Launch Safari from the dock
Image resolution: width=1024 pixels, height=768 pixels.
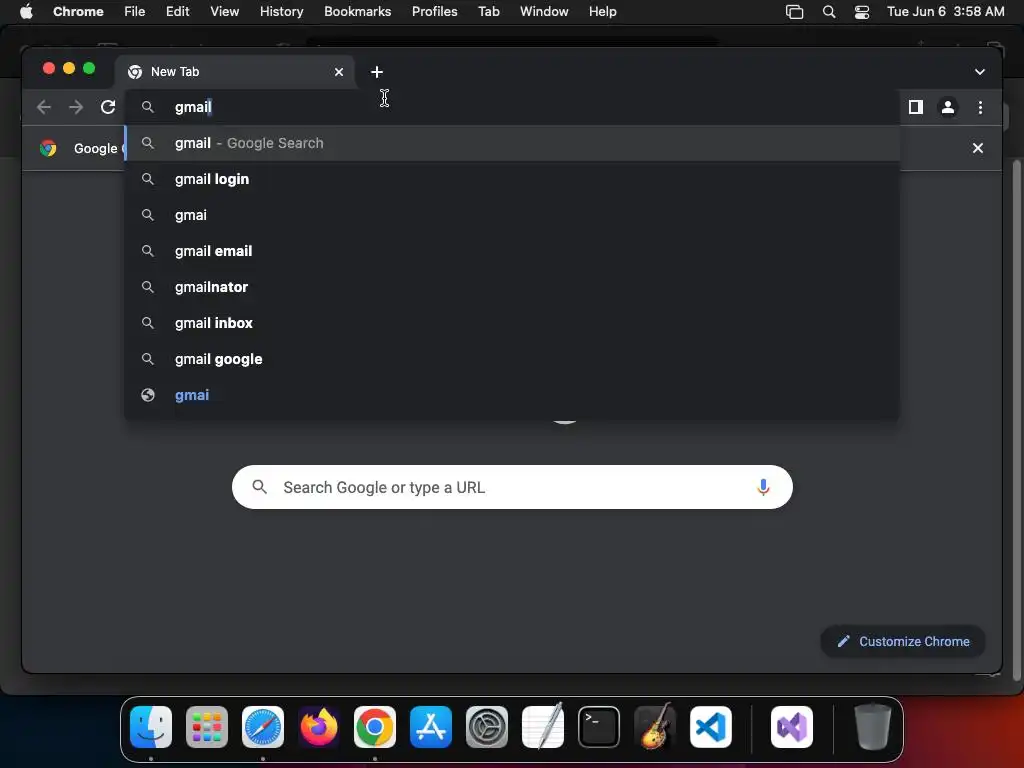[263, 727]
